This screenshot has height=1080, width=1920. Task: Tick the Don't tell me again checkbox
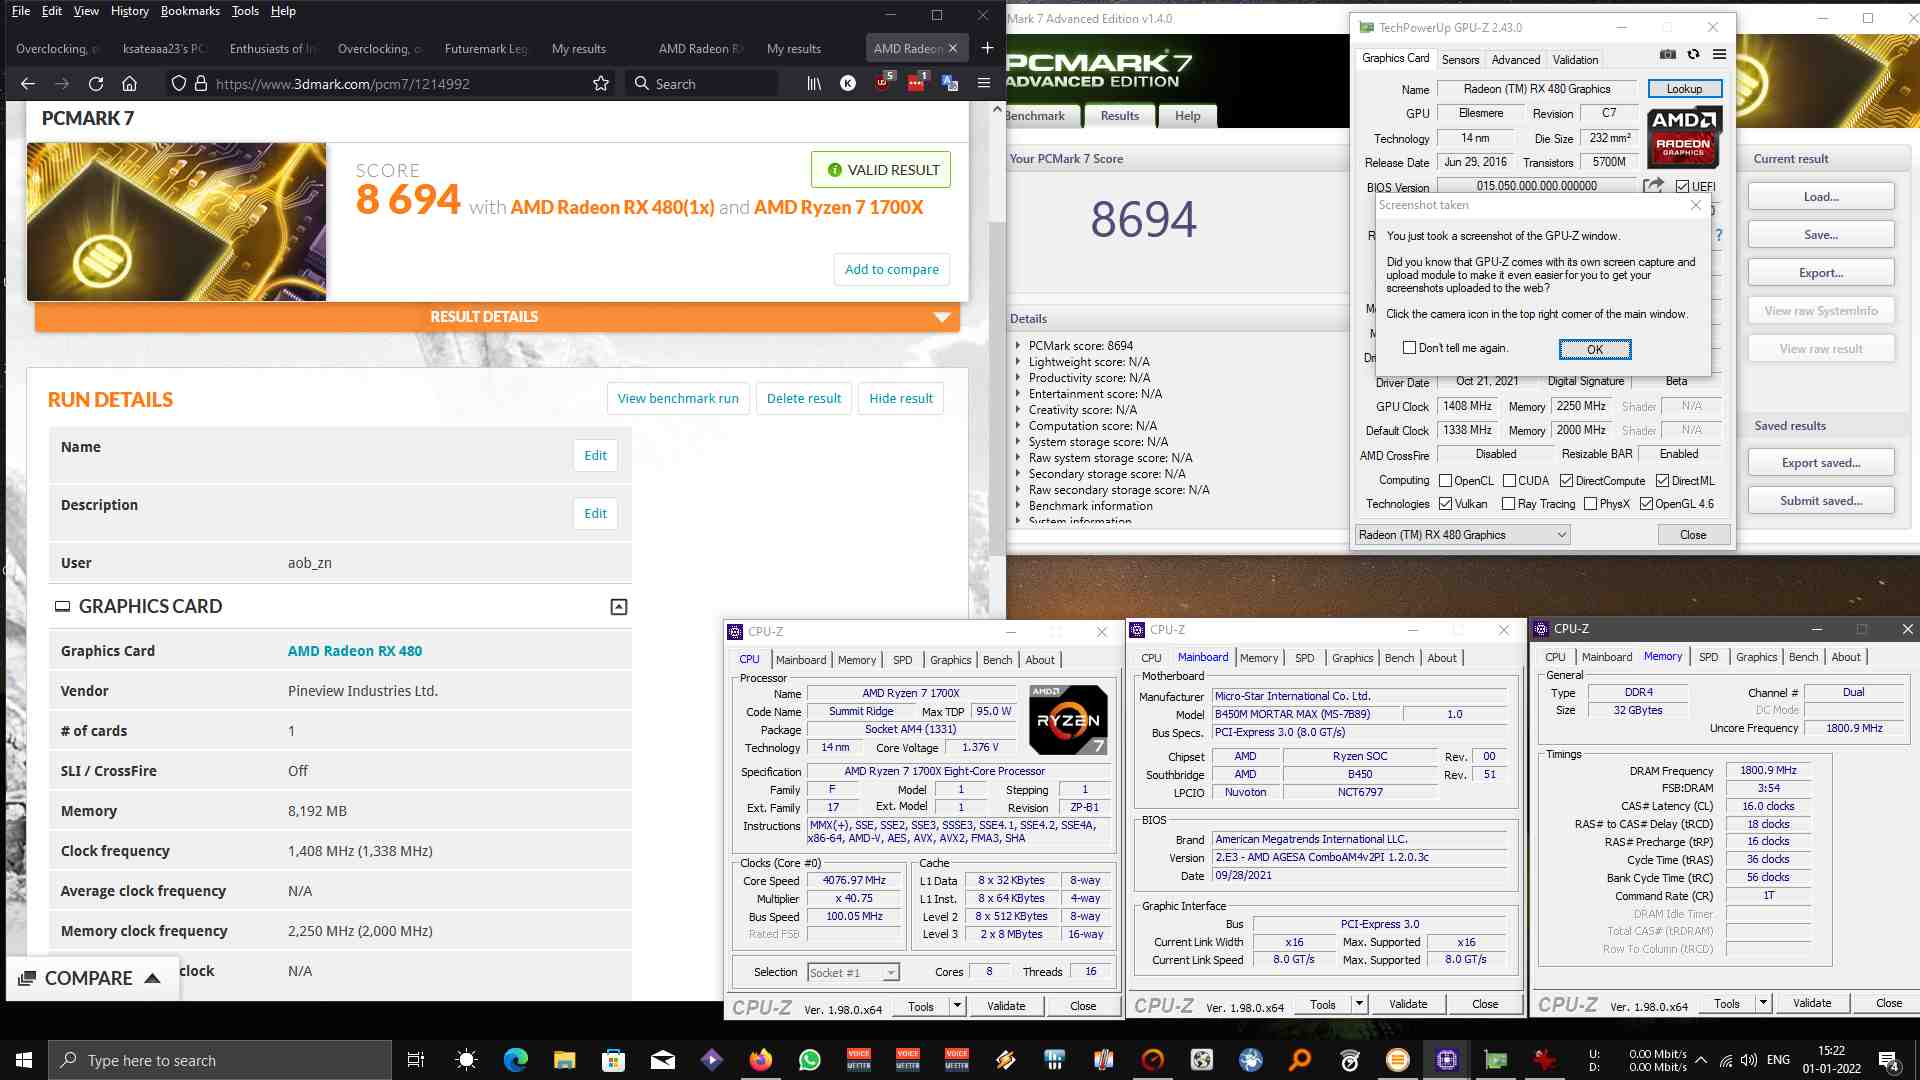[x=1409, y=348]
